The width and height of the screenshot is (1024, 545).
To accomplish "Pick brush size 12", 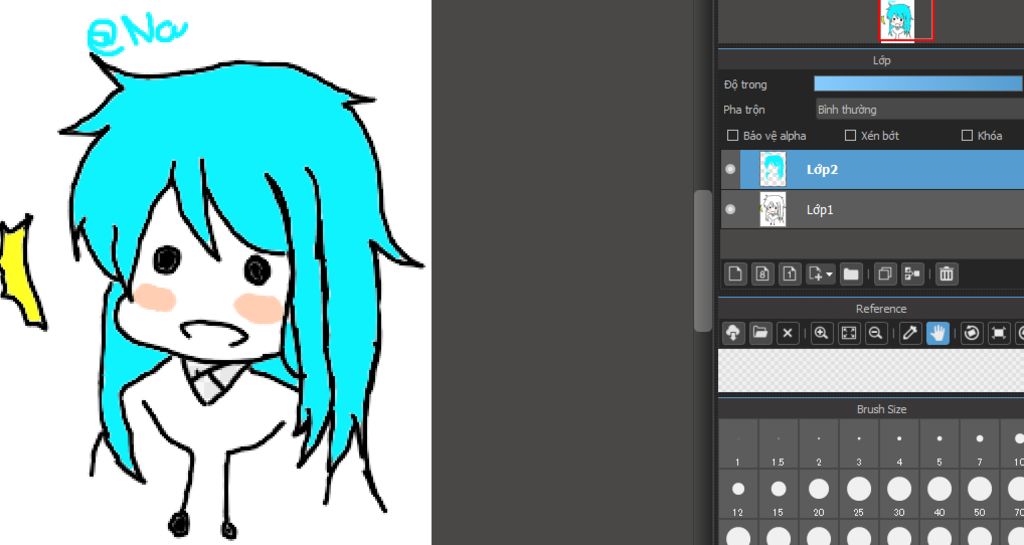I will [x=738, y=495].
